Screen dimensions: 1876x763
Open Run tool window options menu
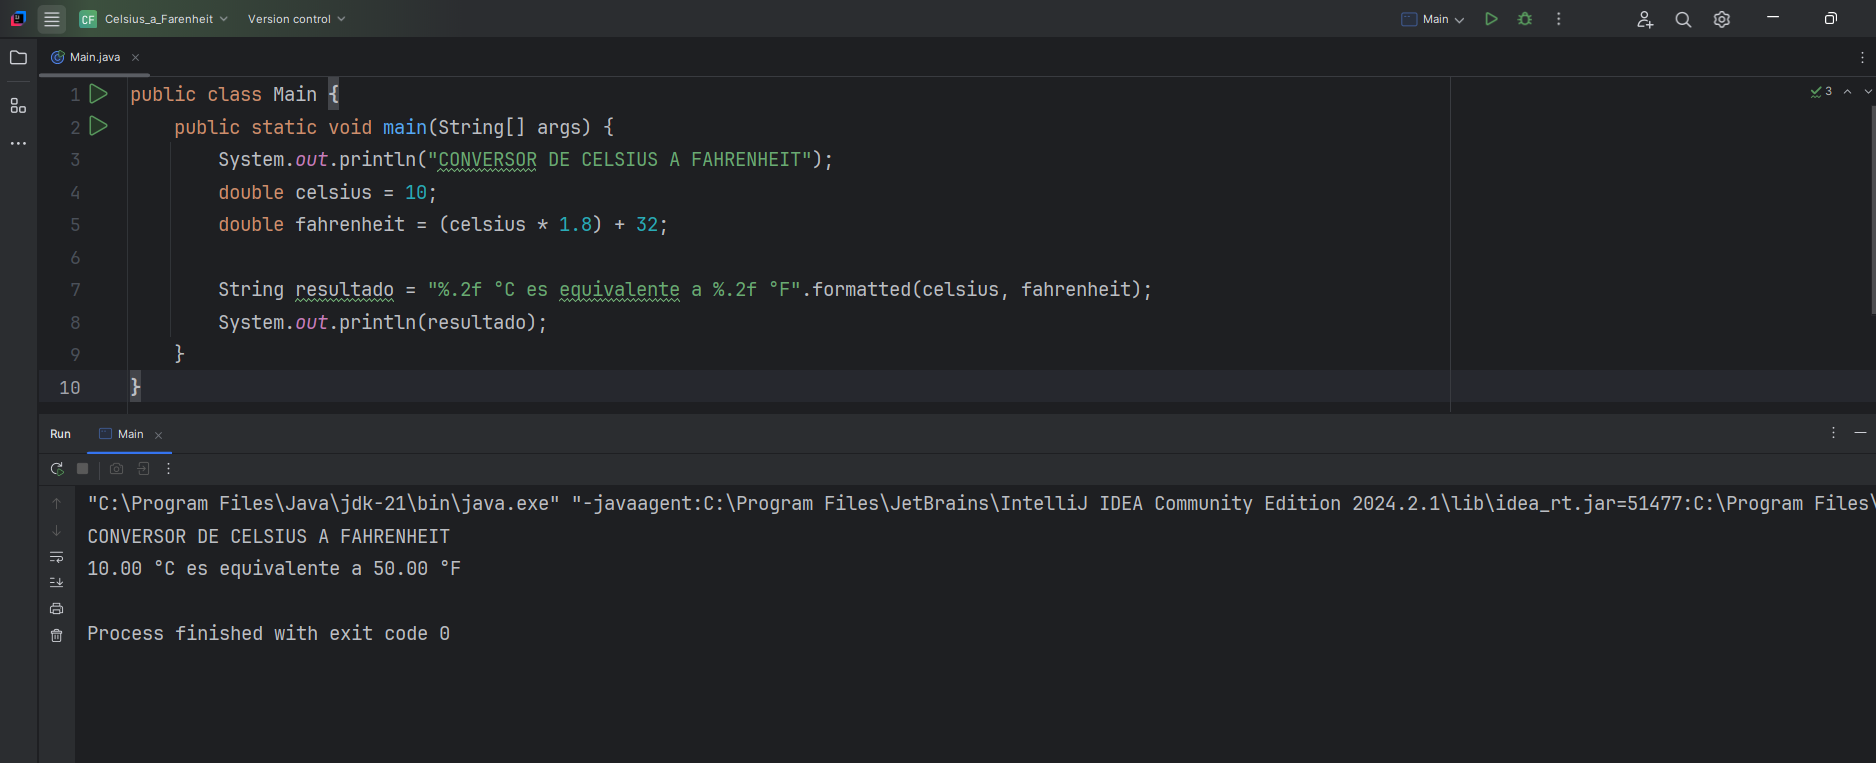1833,433
